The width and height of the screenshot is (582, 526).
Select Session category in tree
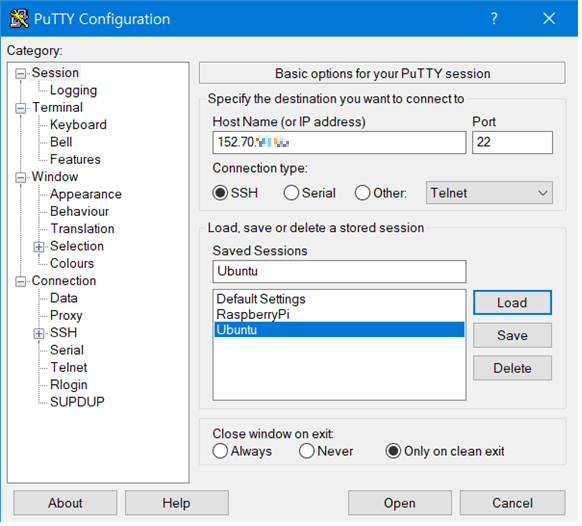click(55, 73)
